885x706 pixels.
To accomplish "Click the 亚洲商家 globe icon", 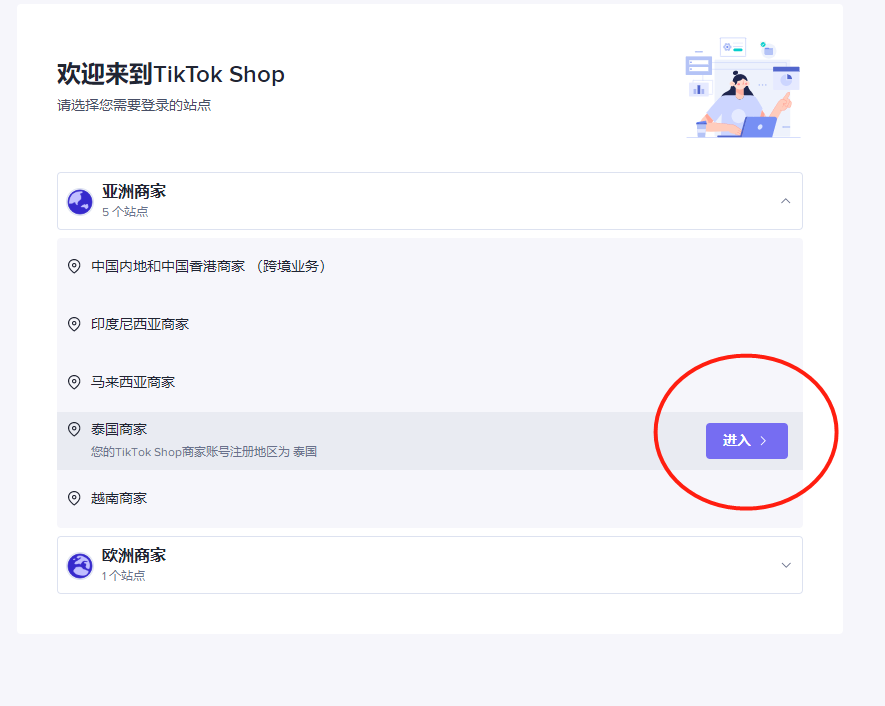I will pyautogui.click(x=80, y=201).
